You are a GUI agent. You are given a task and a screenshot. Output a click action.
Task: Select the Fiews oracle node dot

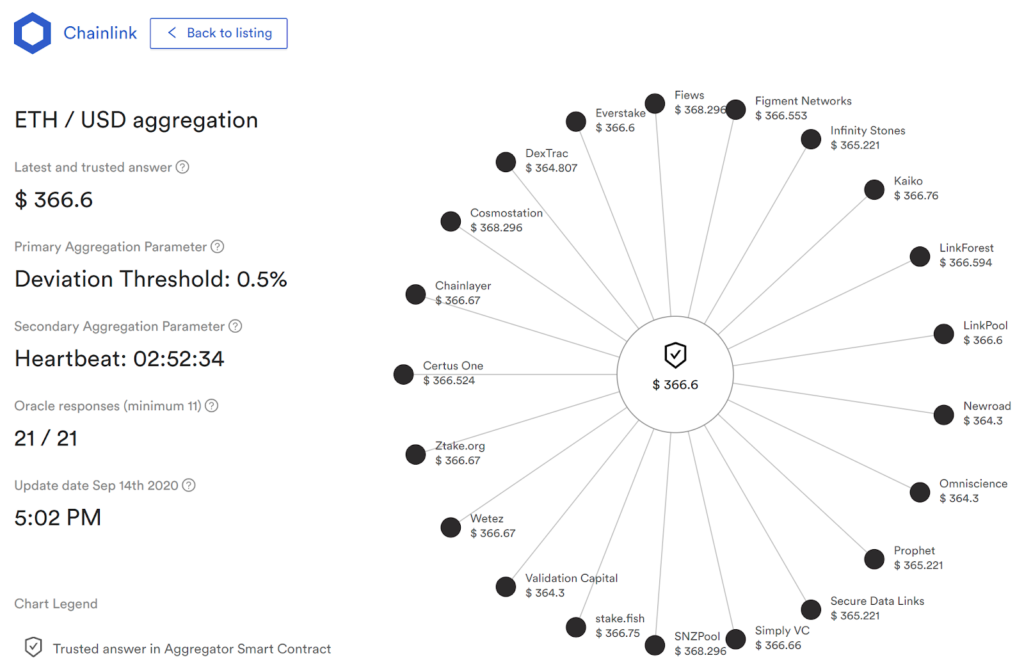tap(655, 103)
